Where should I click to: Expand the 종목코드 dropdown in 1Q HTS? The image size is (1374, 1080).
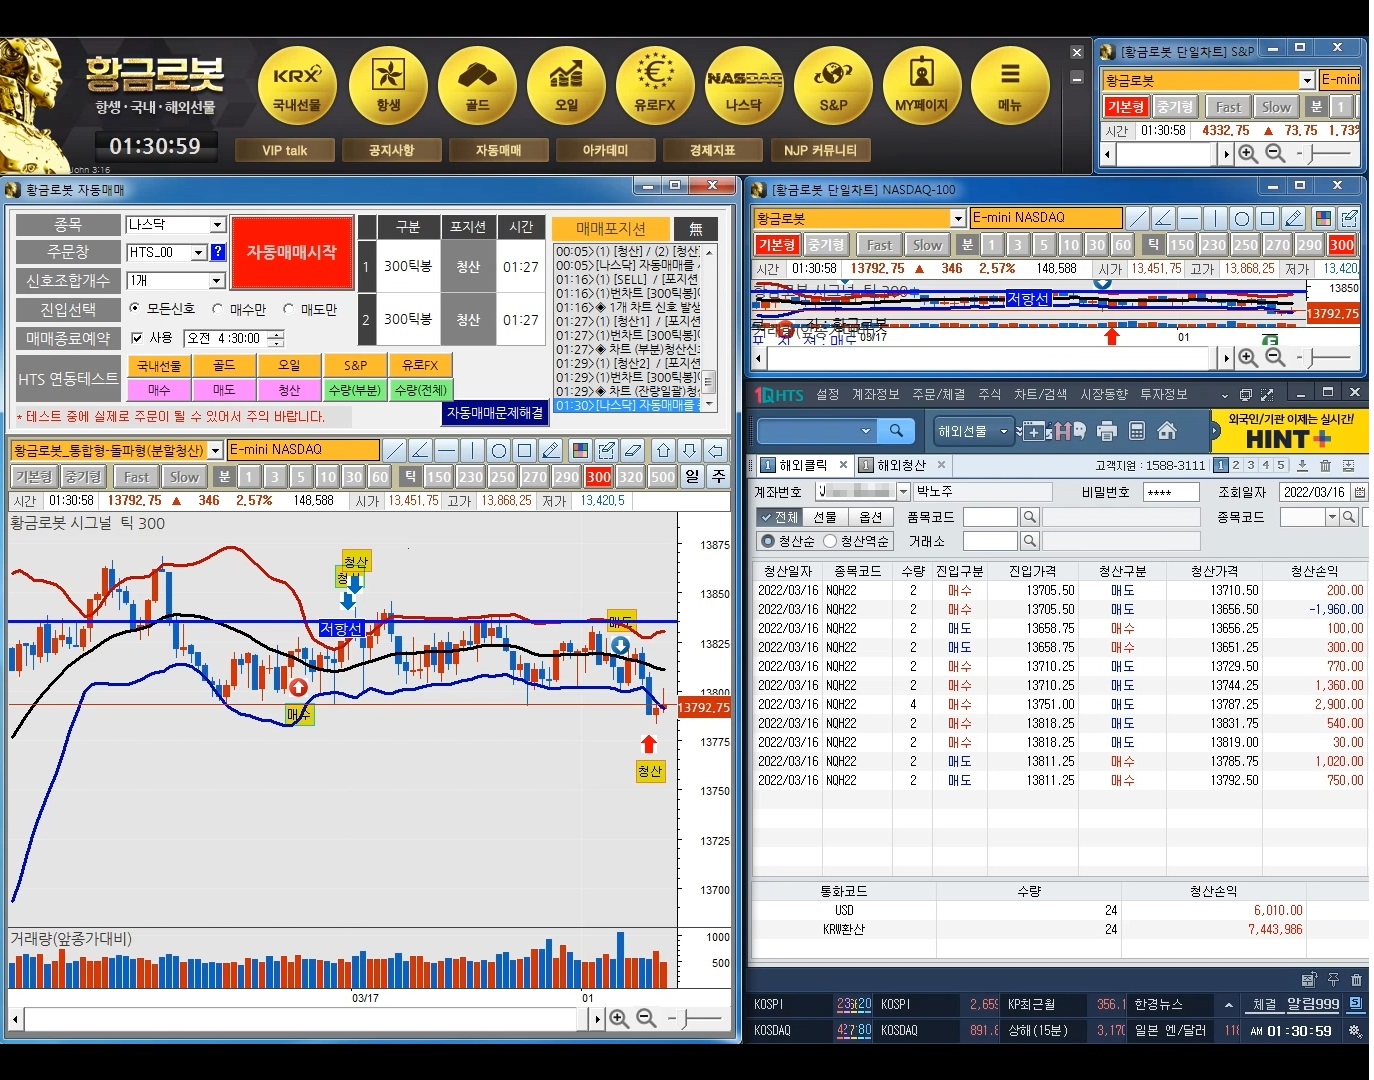(x=1332, y=517)
